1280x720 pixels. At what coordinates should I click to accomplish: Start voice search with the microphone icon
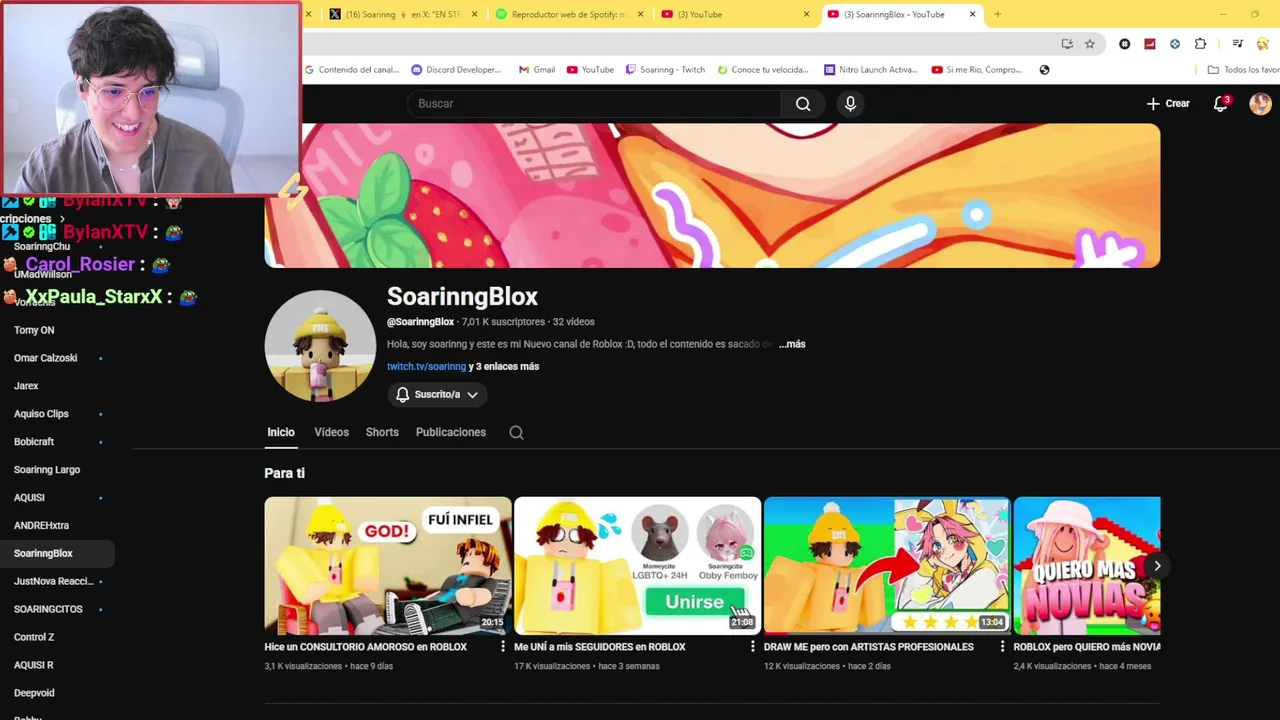[x=850, y=104]
